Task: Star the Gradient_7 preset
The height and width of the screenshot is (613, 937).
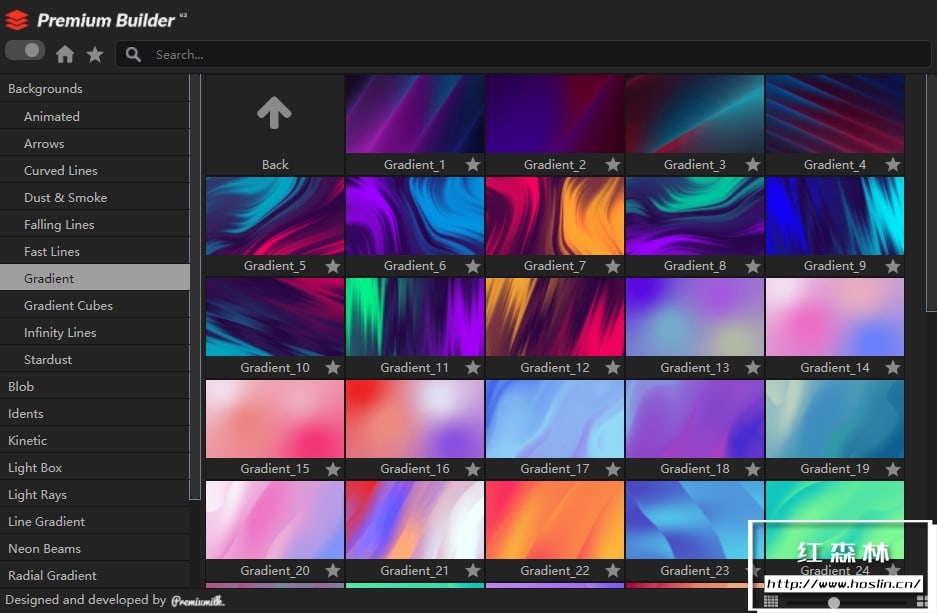Action: [613, 266]
